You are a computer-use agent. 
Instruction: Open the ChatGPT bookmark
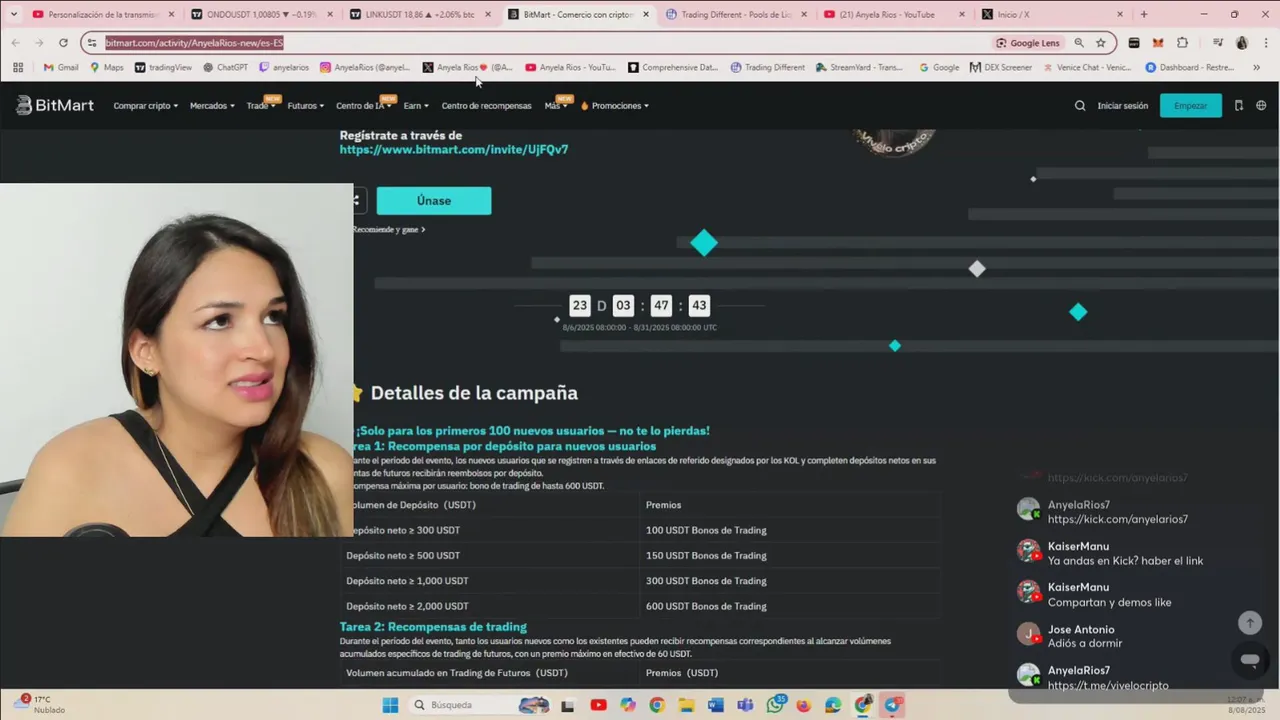pyautogui.click(x=225, y=67)
